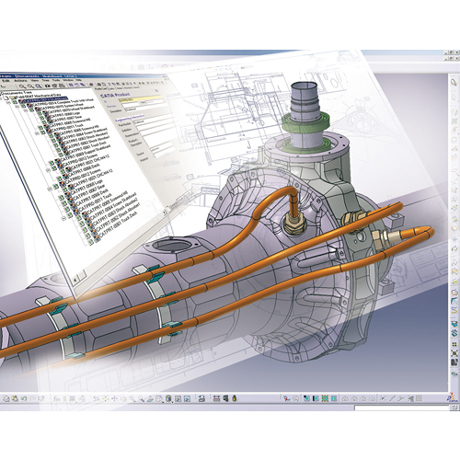Select the zoom-in magnifier in bottom toolbar
Screen dimensions: 460x460
tap(132, 398)
